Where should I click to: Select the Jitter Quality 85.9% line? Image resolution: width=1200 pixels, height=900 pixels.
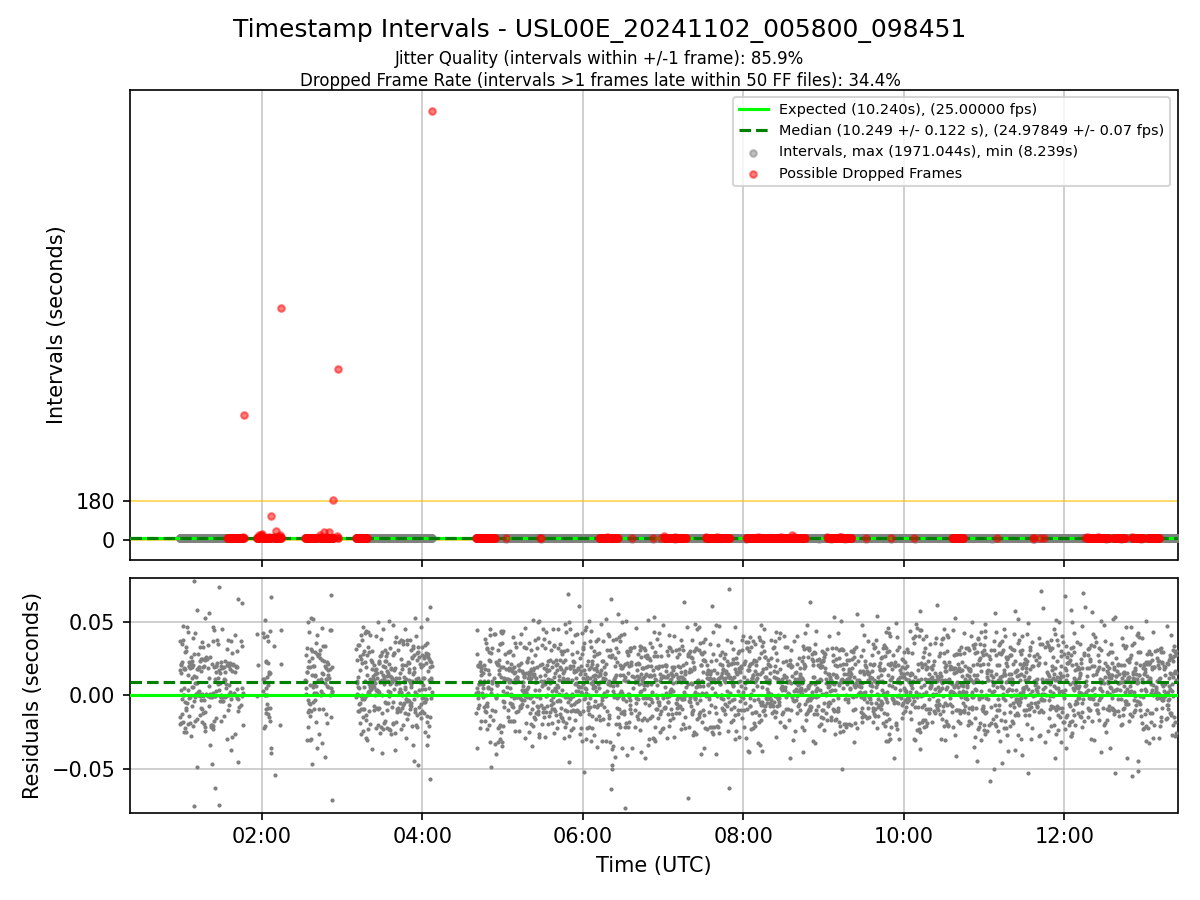[599, 58]
